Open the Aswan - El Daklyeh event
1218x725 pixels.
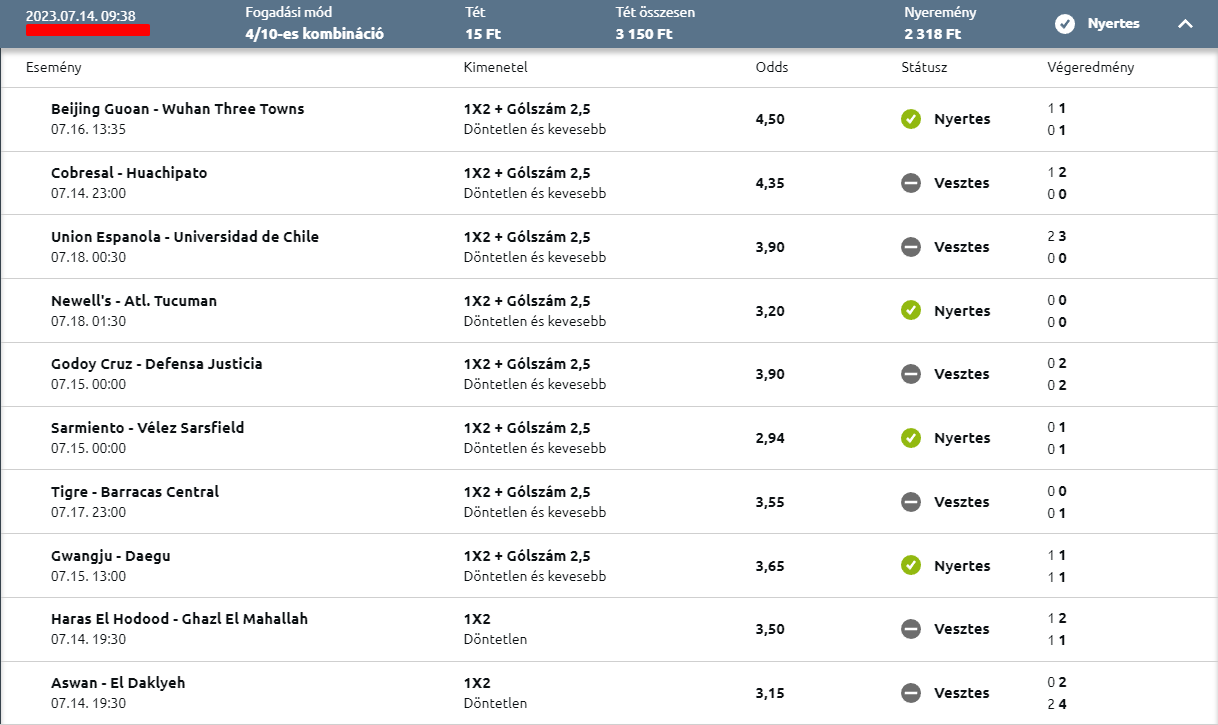click(x=118, y=683)
